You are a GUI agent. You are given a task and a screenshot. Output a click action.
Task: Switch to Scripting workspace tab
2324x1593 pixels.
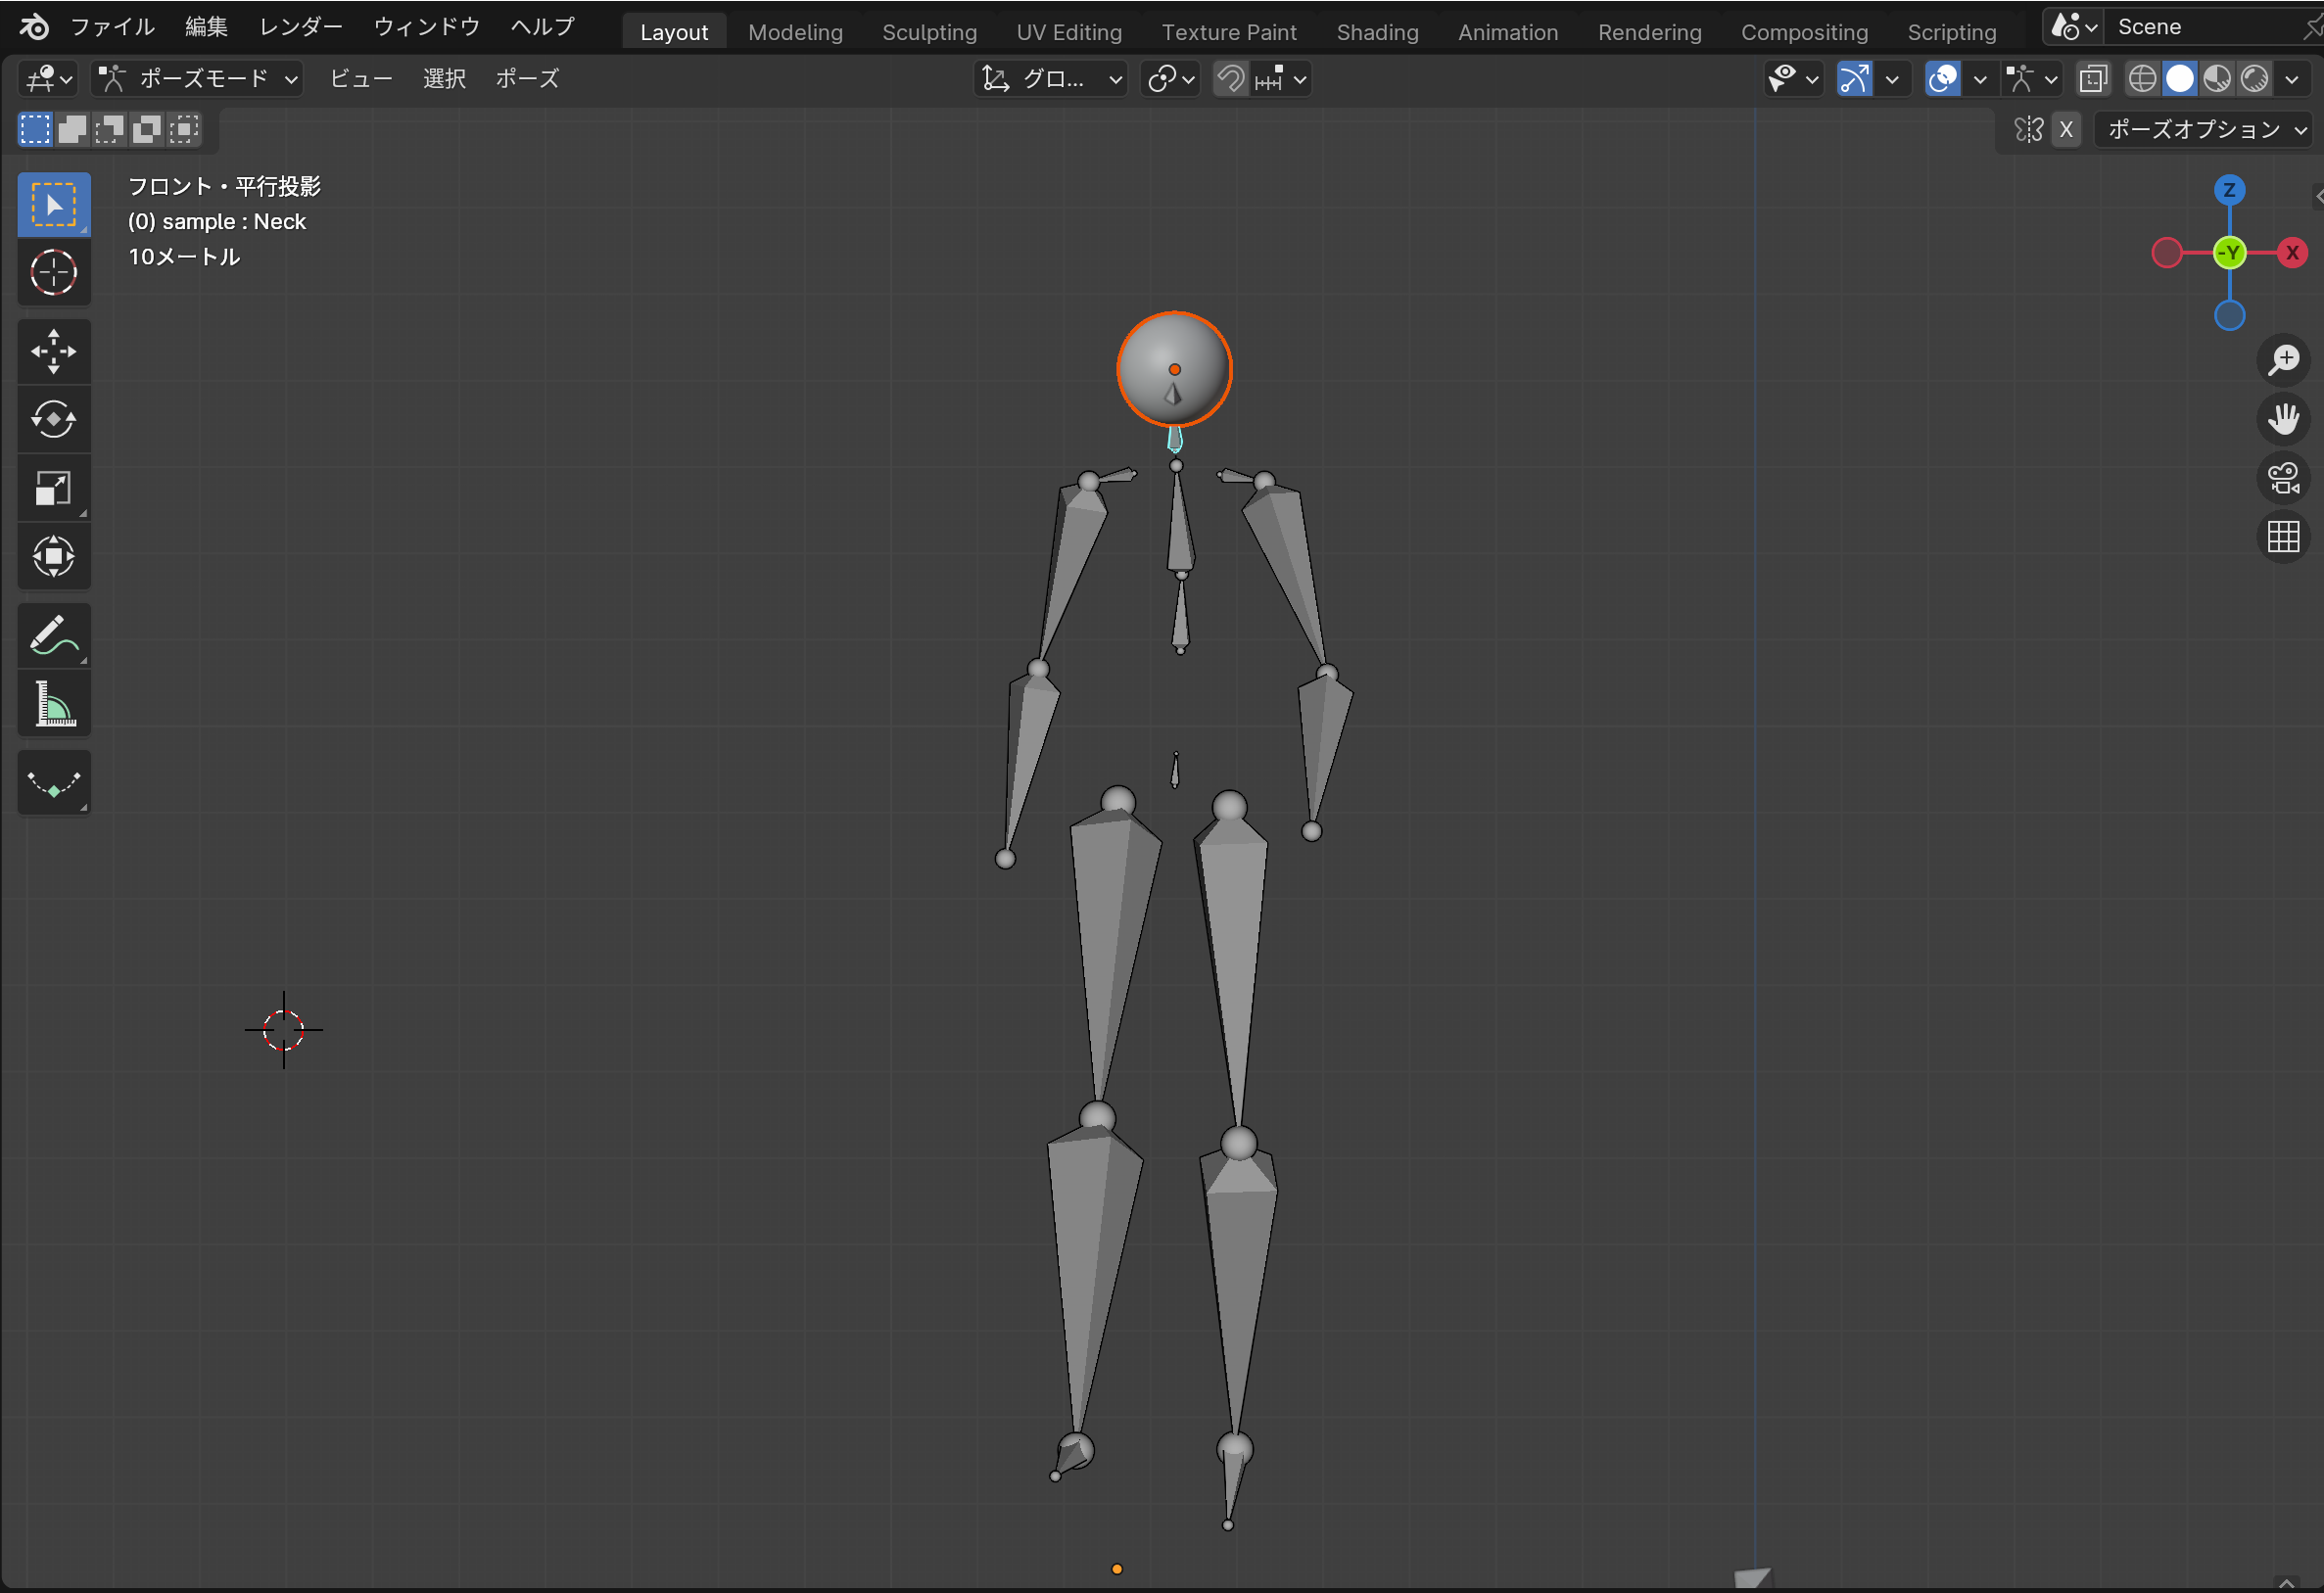1952,32
